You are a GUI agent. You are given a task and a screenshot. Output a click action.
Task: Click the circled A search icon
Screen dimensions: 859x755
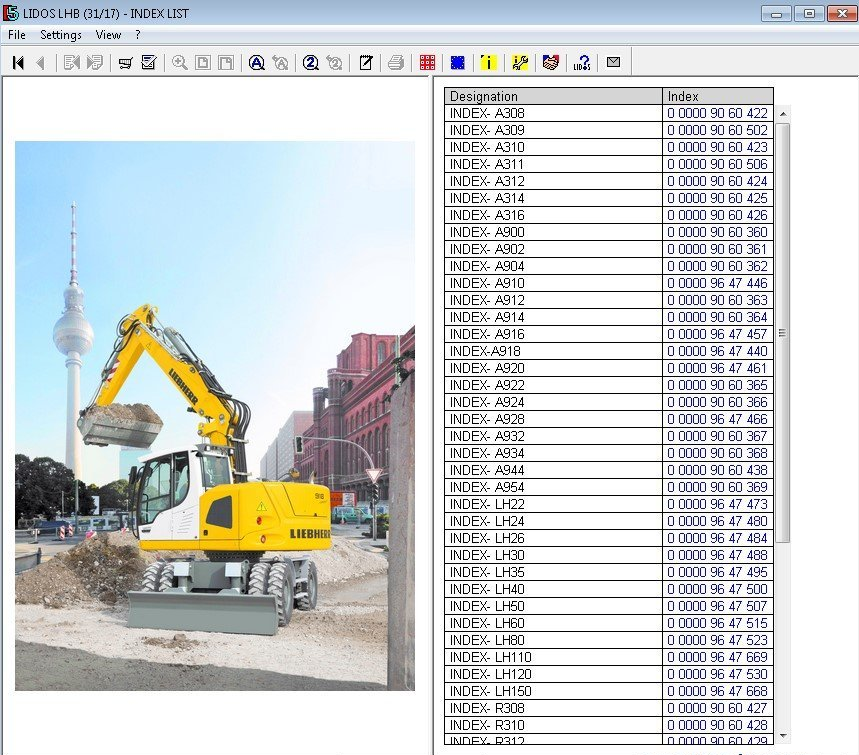[x=256, y=63]
